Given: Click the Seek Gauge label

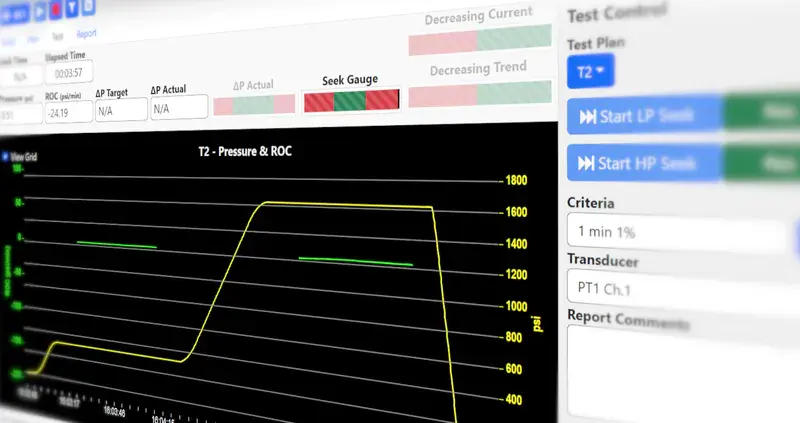Looking at the screenshot, I should [350, 80].
